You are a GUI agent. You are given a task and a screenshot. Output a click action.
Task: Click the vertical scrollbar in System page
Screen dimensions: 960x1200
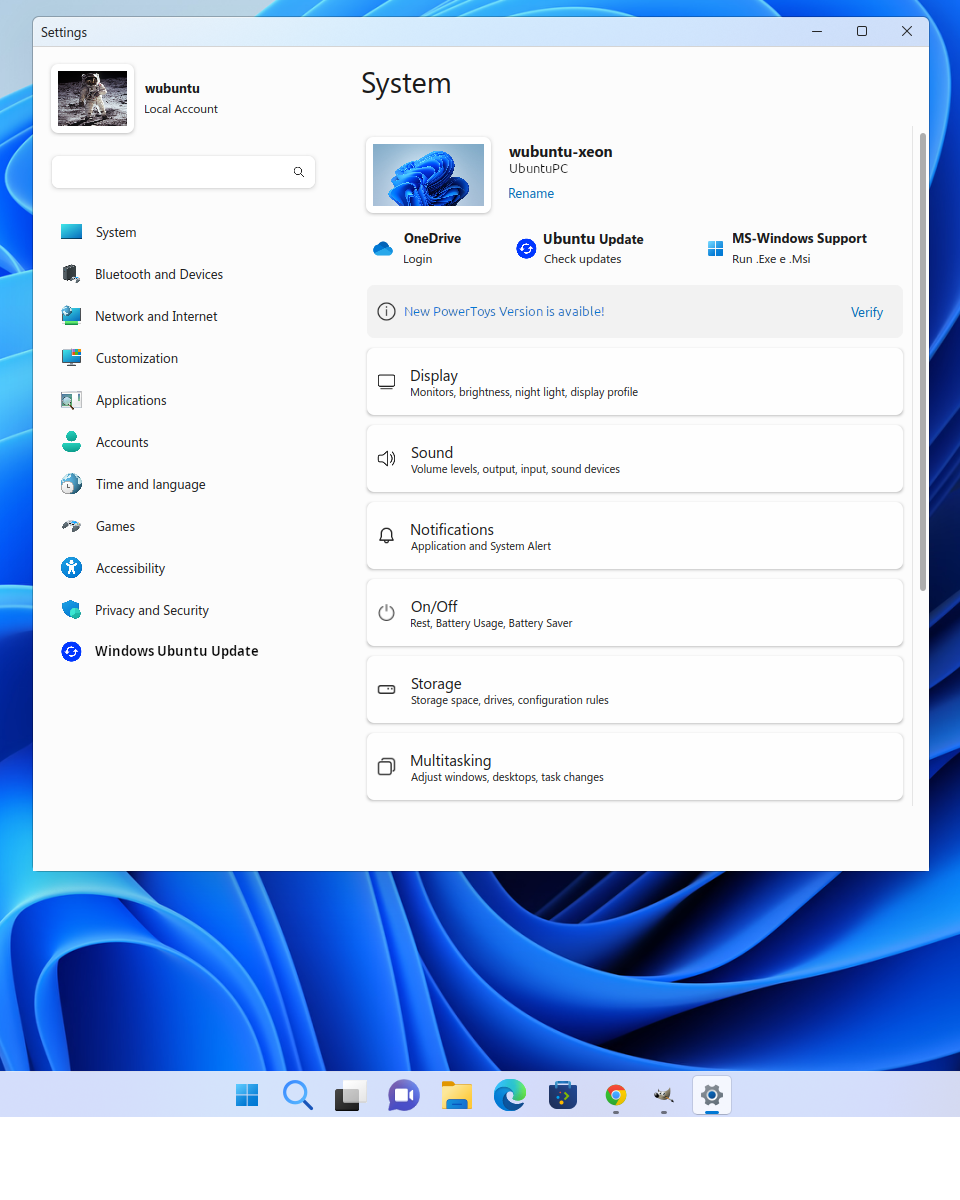(922, 360)
